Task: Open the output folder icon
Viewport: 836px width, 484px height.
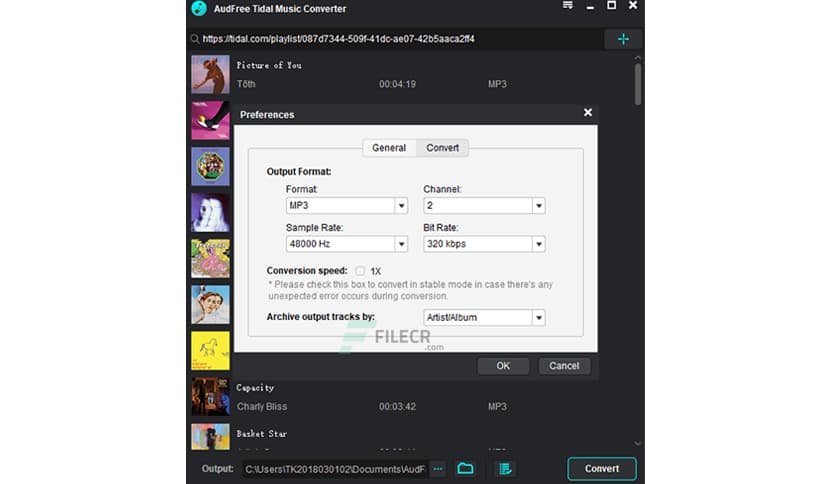Action: click(x=465, y=469)
